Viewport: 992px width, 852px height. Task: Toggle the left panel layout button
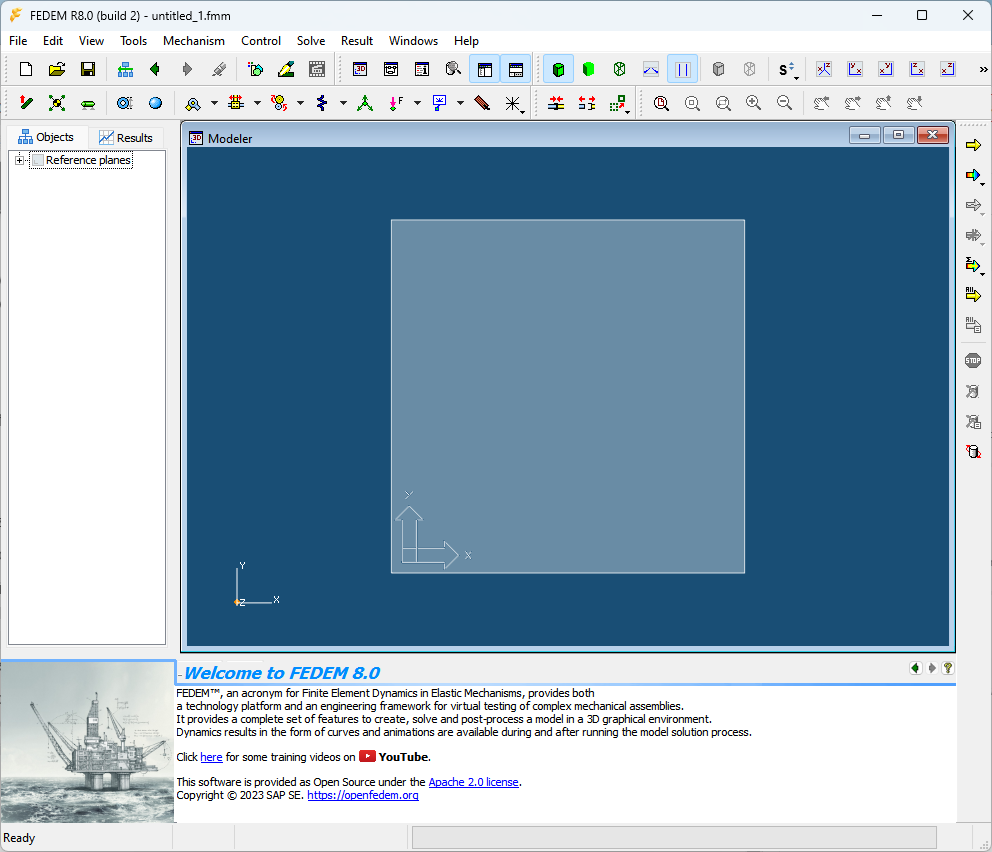click(485, 69)
